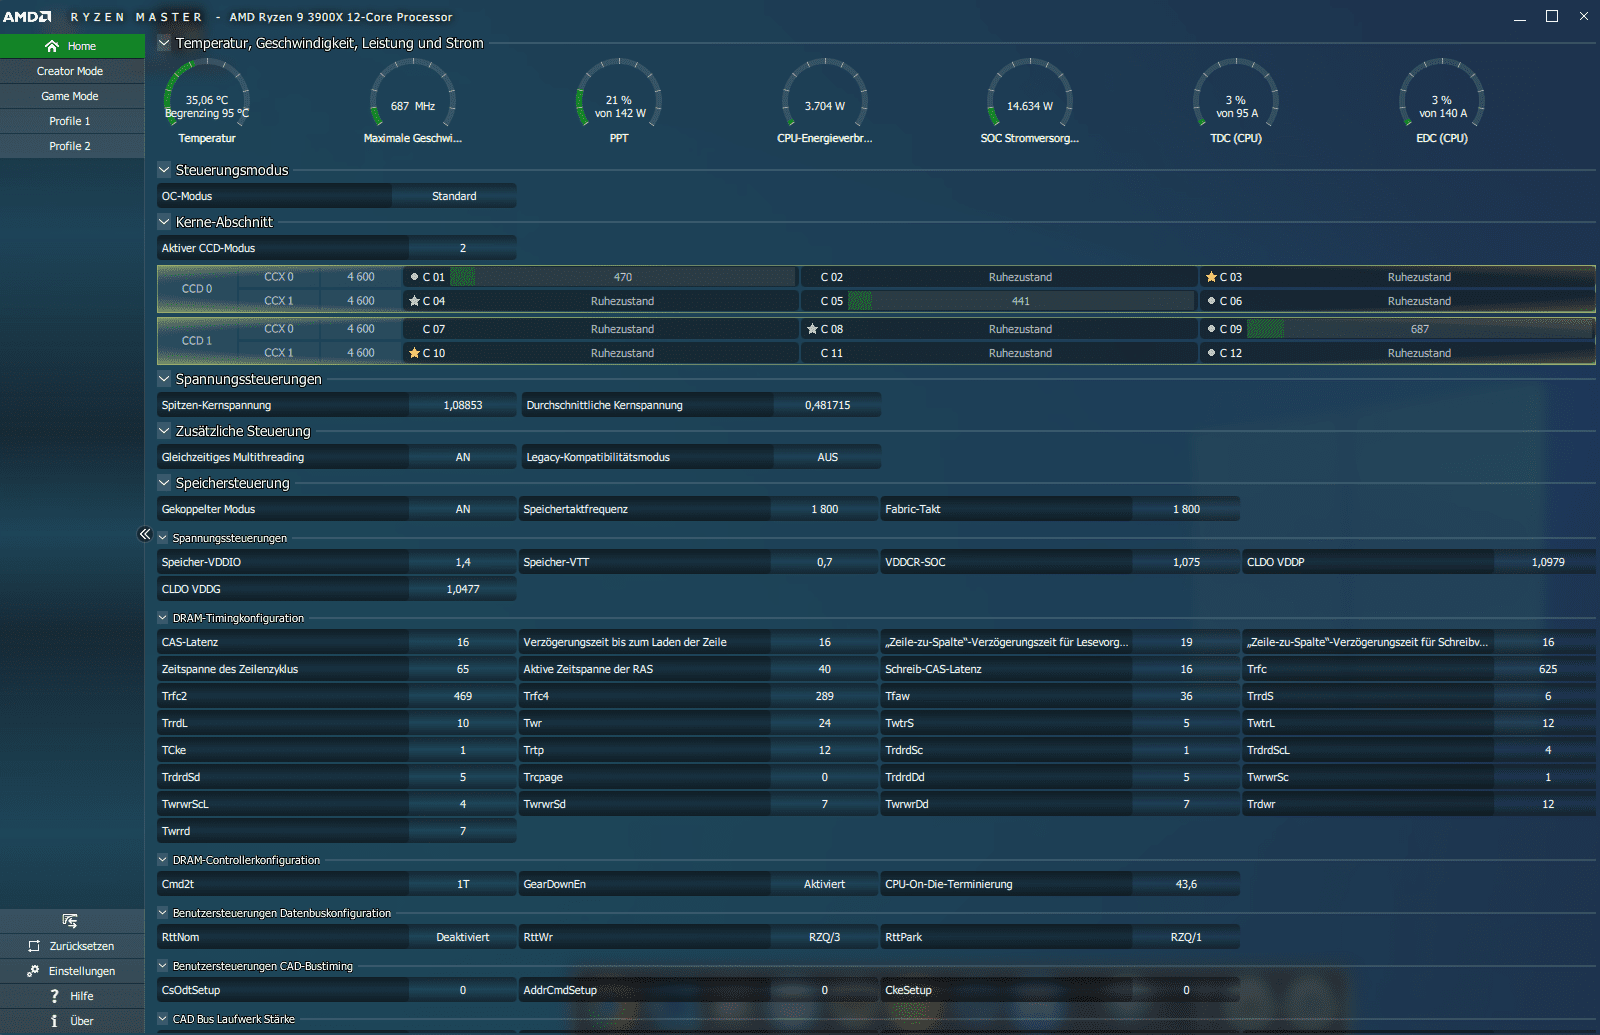Click the gold star on core C 03
This screenshot has width=1600, height=1035.
point(1211,277)
